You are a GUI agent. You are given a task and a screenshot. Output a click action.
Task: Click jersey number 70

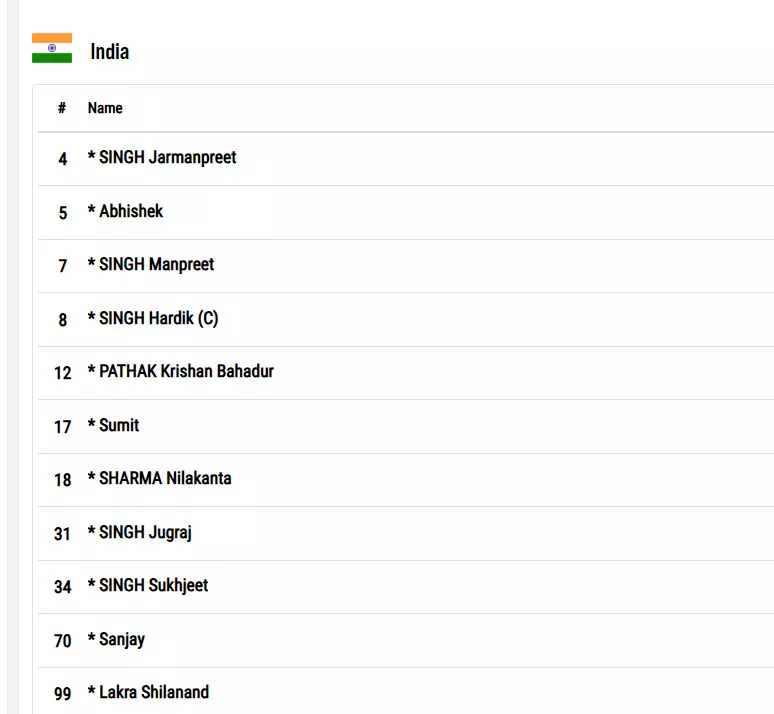click(x=63, y=641)
